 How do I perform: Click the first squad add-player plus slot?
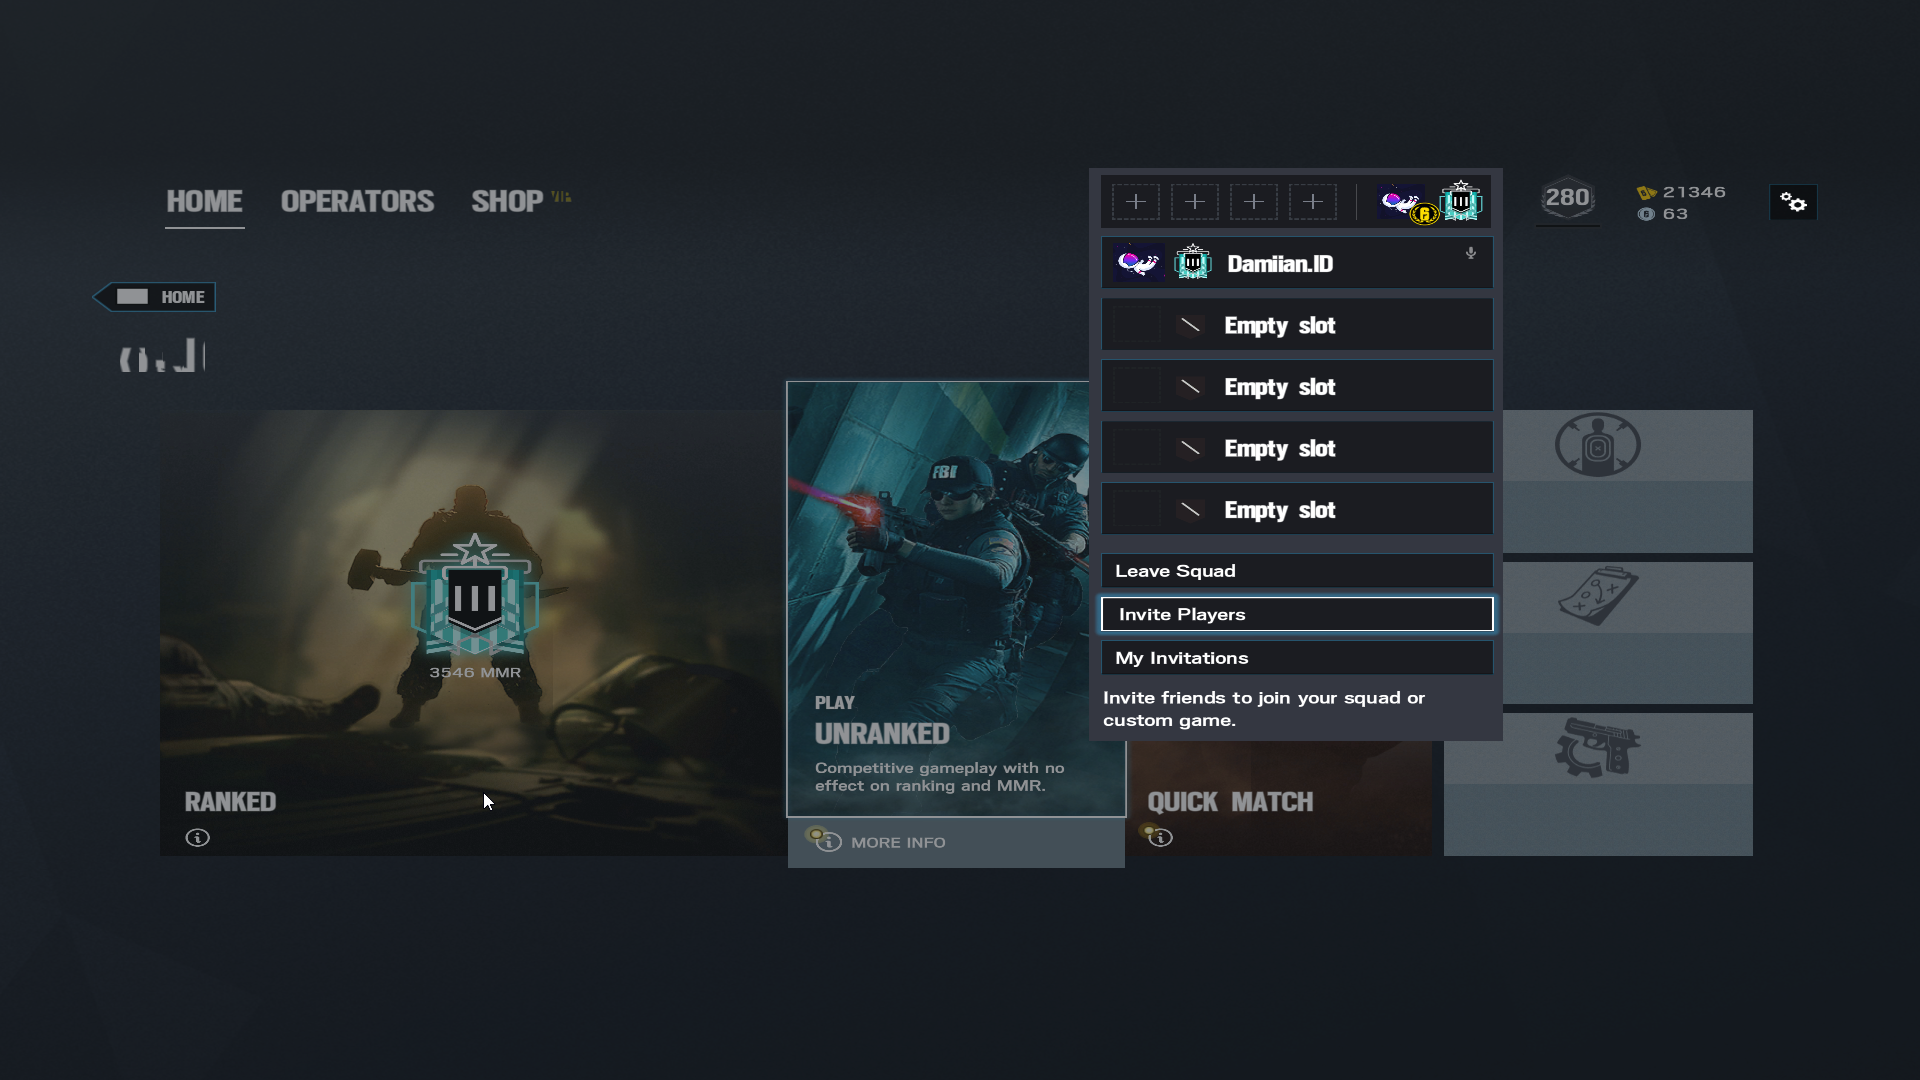pyautogui.click(x=1136, y=202)
